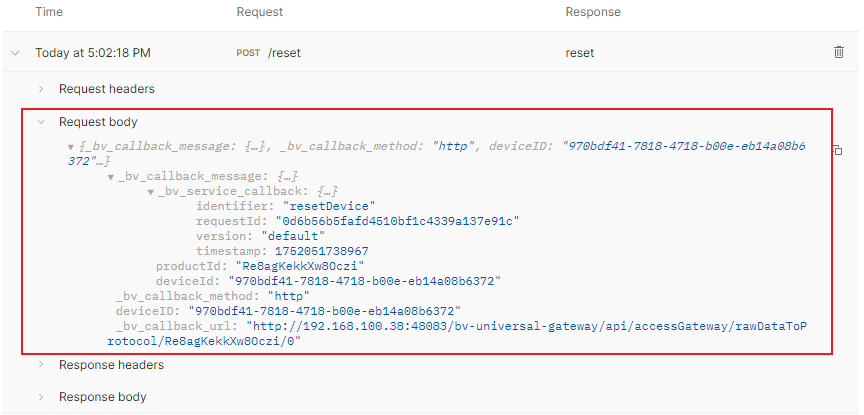The image size is (864, 415).
Task: Click the timestamp key label
Action: pos(233,251)
